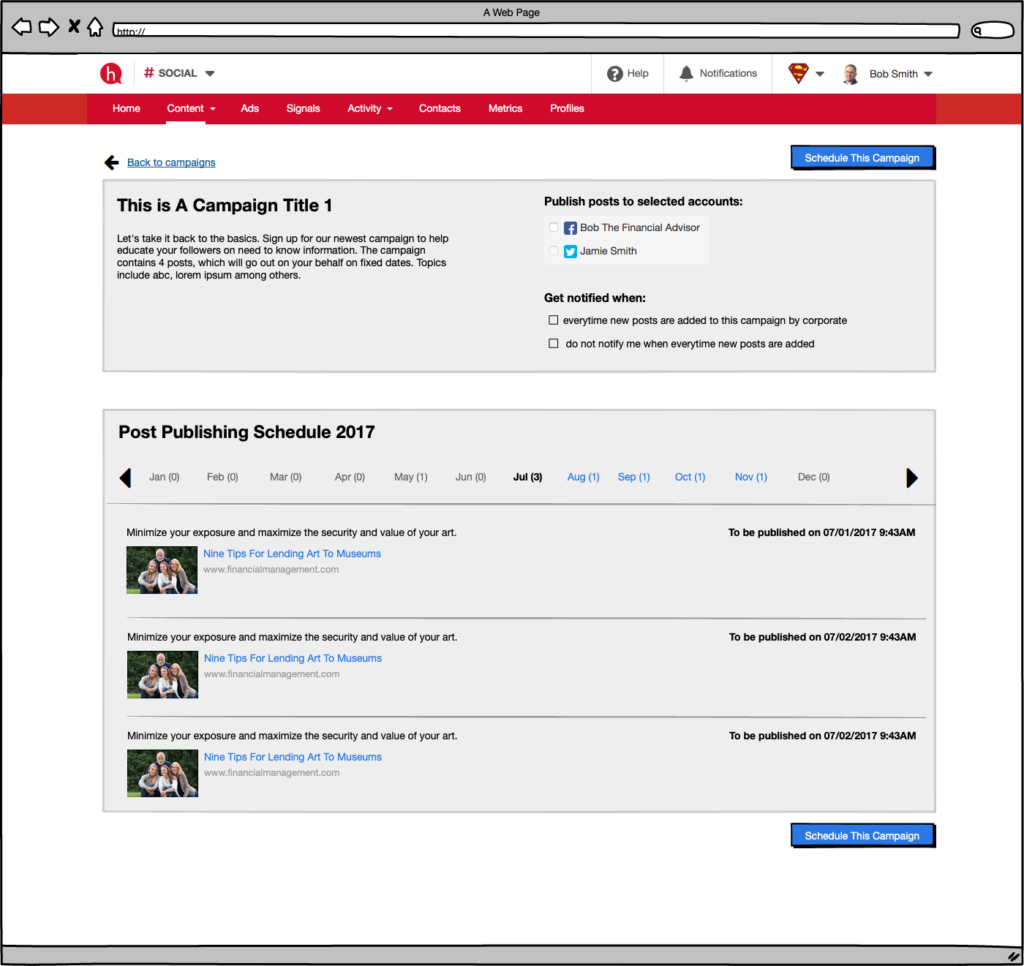The image size is (1024, 966).
Task: Switch to the Sep (1) month
Action: [634, 477]
